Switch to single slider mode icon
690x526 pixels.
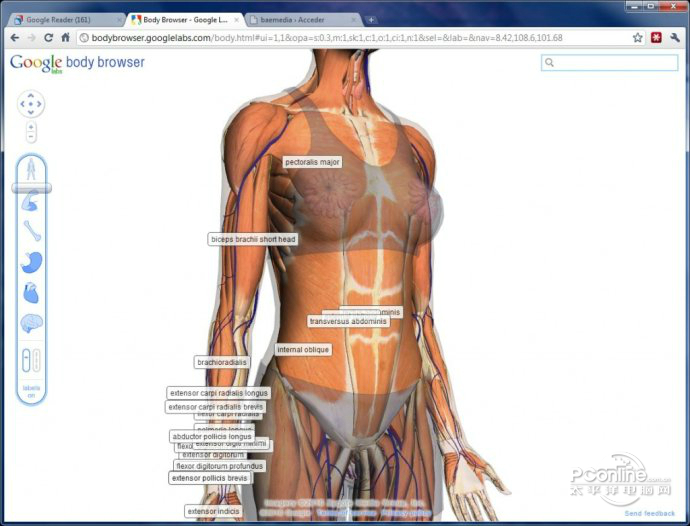point(26,360)
